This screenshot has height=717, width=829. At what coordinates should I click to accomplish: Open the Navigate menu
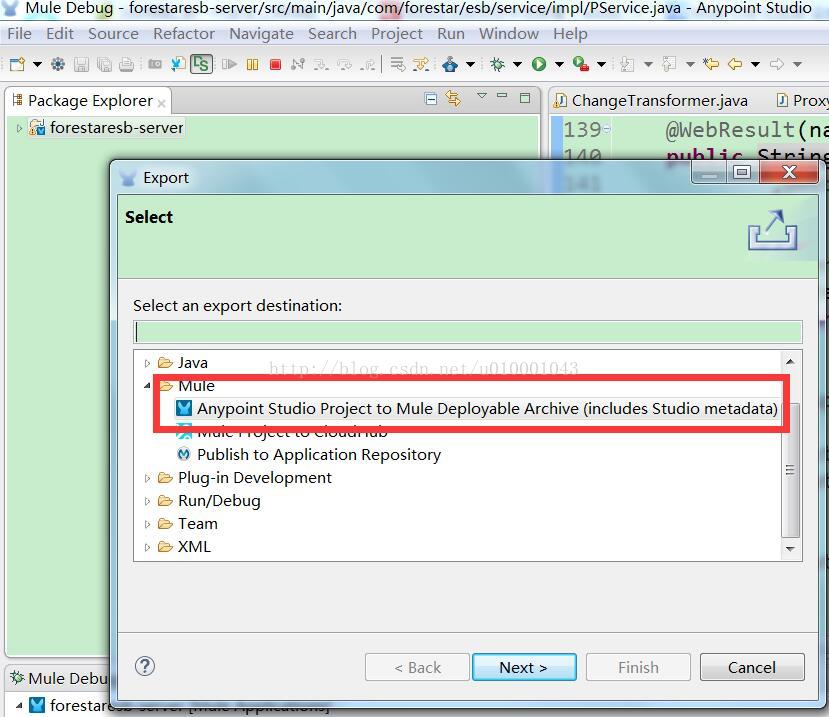[261, 34]
